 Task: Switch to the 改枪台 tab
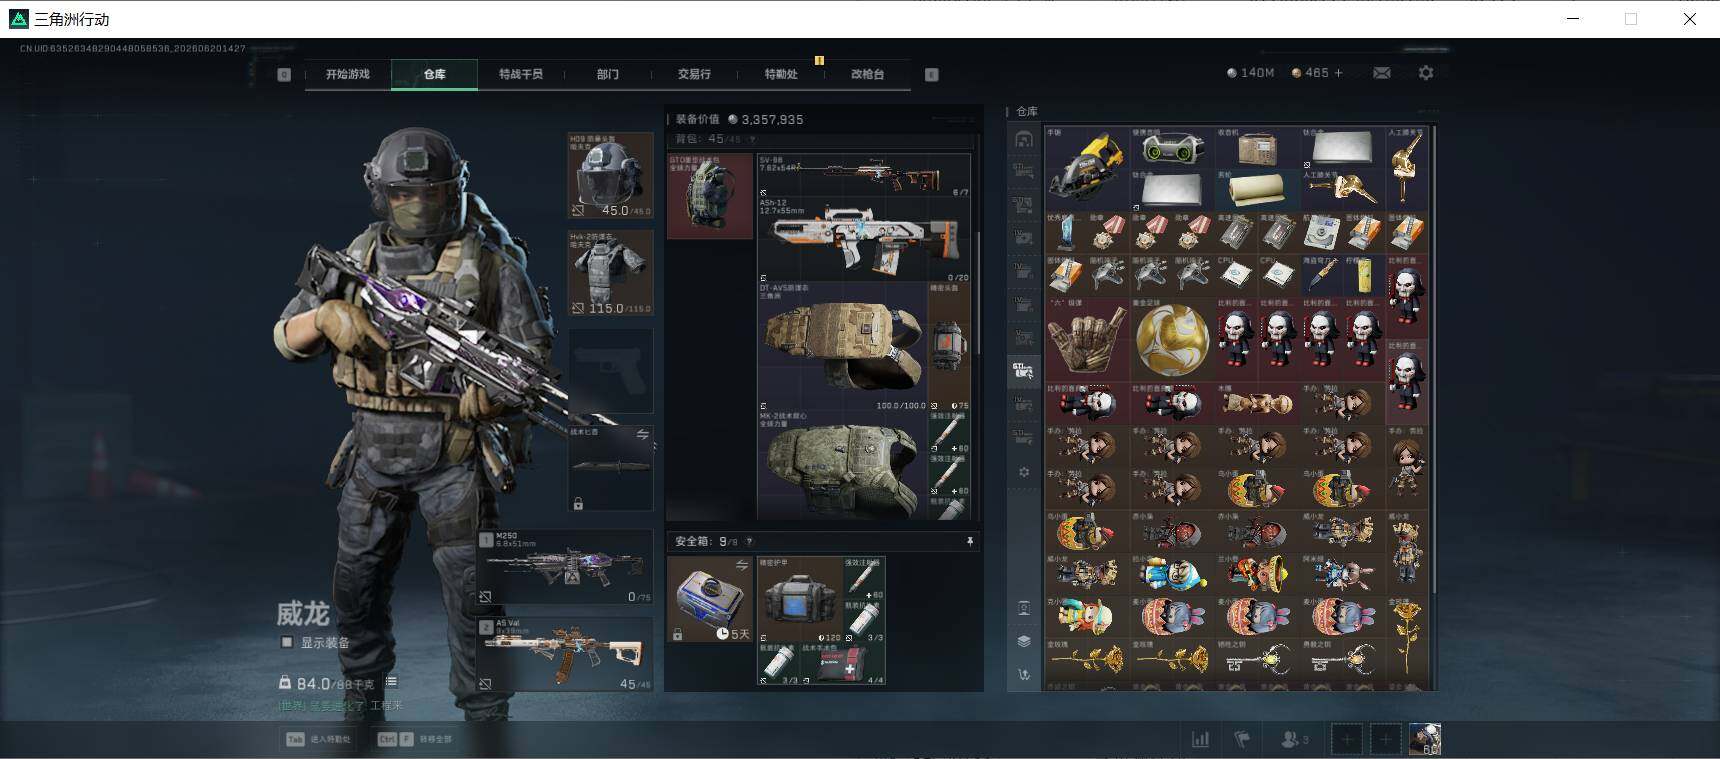click(867, 74)
